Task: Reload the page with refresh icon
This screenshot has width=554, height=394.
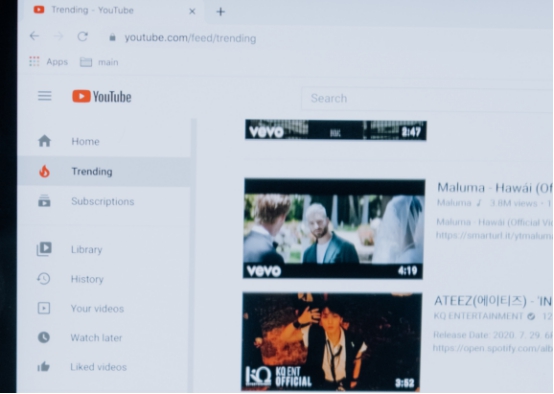Action: tap(83, 36)
